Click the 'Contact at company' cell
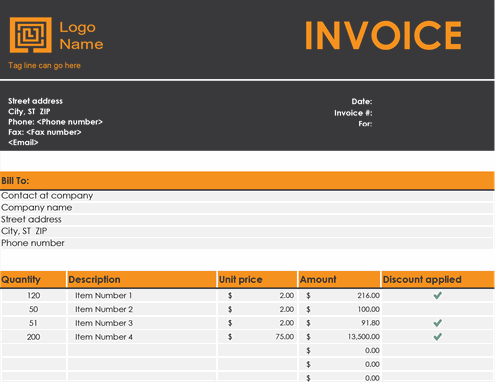 tap(247, 196)
